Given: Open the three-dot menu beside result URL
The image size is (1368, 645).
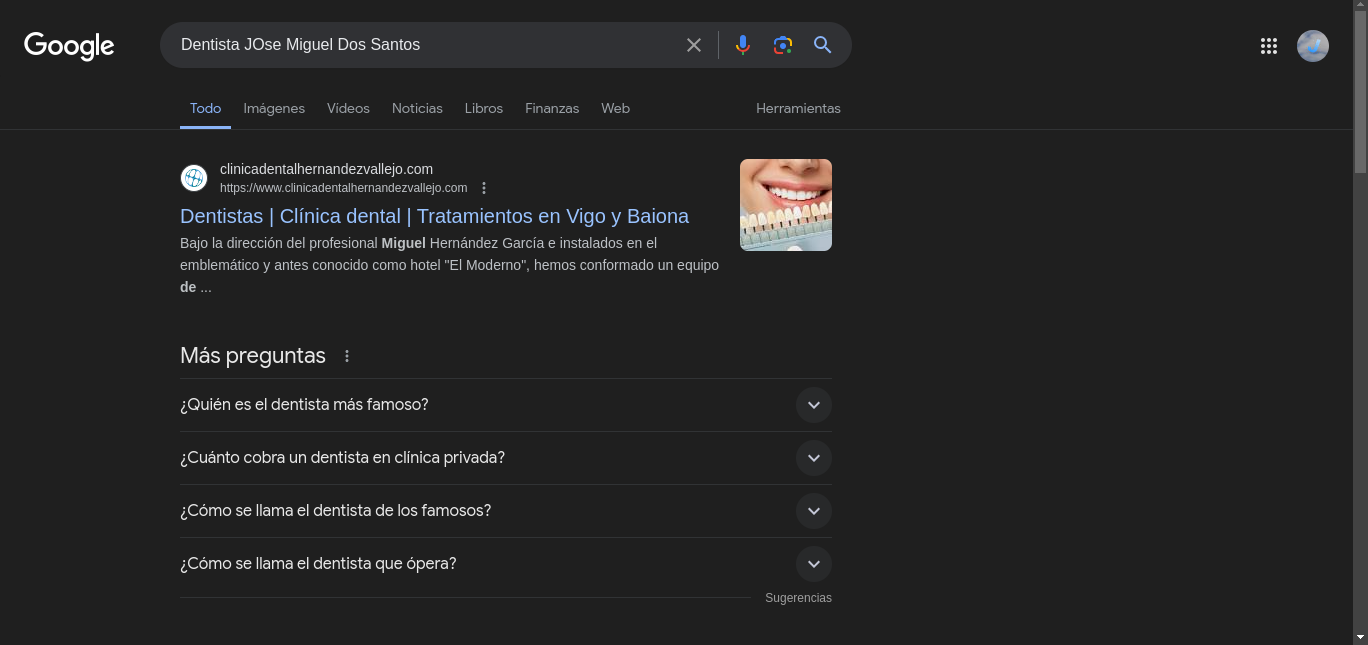Looking at the screenshot, I should coord(484,188).
